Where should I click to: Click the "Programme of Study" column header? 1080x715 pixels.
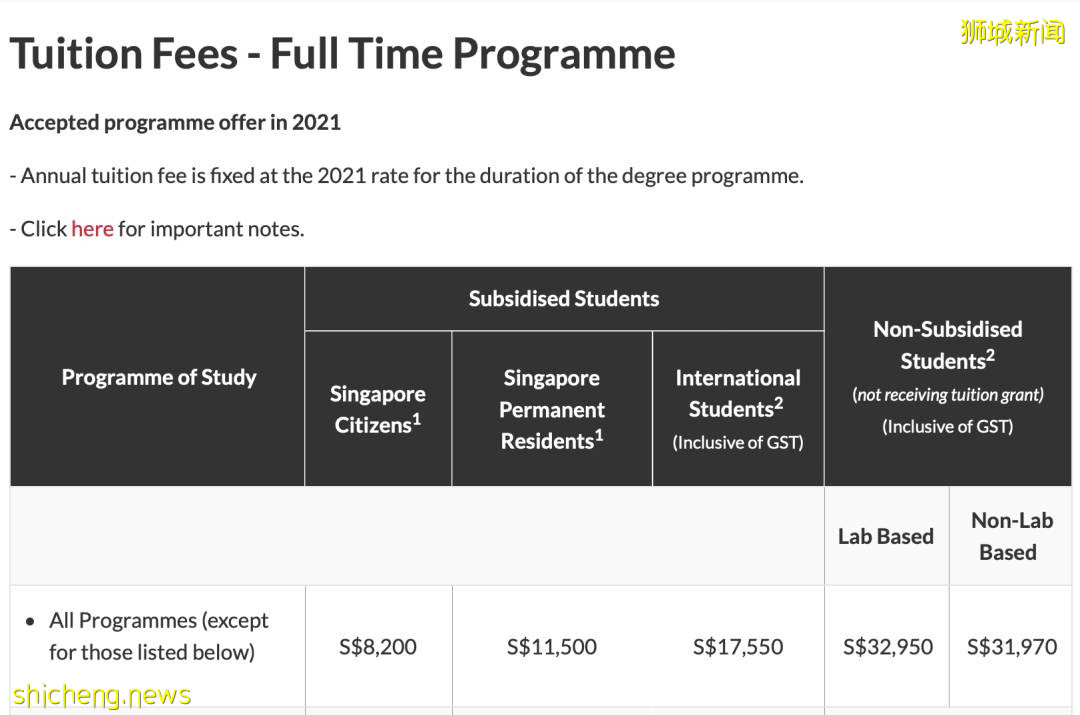coord(159,378)
